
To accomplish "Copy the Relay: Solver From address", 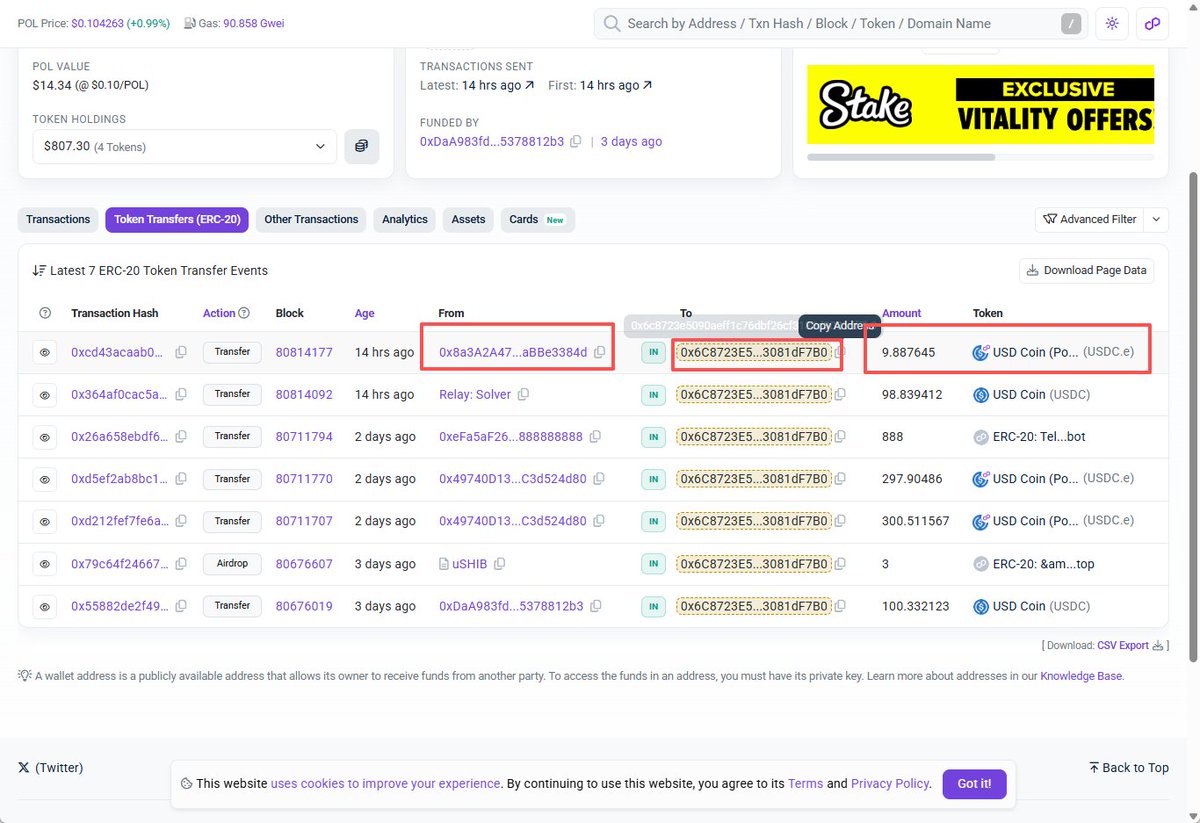I will tap(523, 395).
